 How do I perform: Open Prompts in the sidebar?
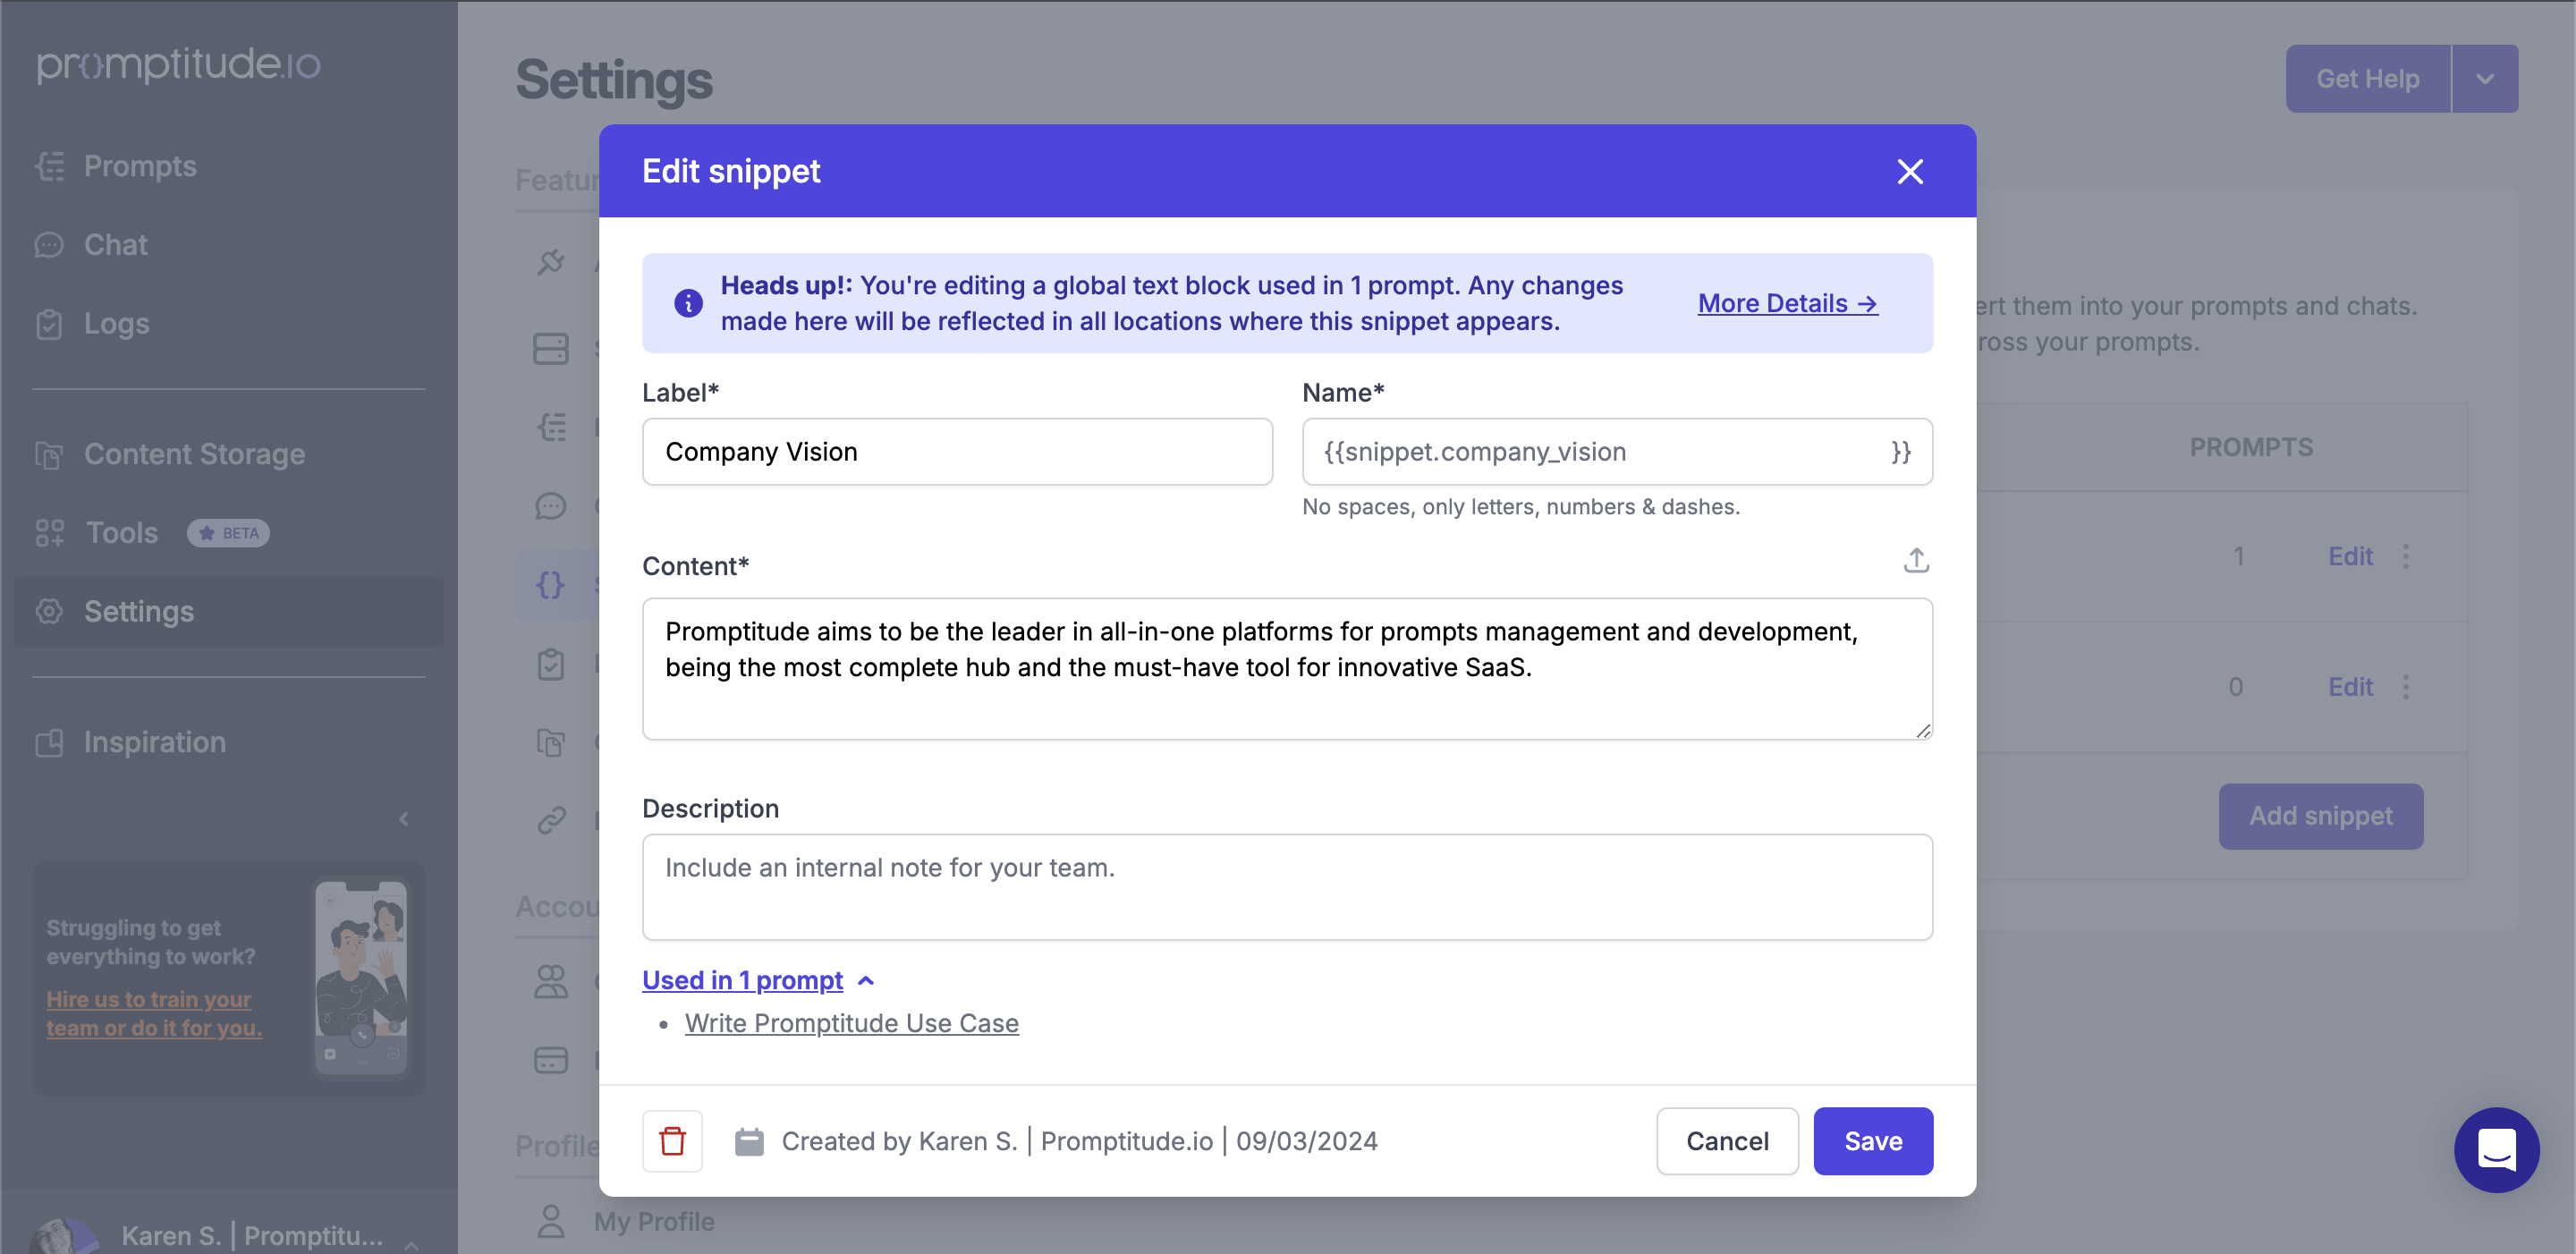click(x=139, y=166)
